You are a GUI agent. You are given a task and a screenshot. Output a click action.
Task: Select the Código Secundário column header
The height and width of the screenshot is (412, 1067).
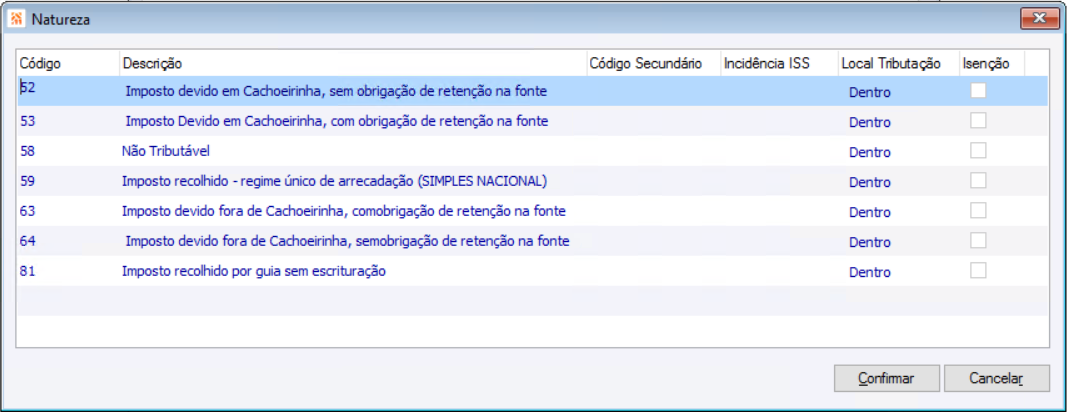pyautogui.click(x=651, y=64)
